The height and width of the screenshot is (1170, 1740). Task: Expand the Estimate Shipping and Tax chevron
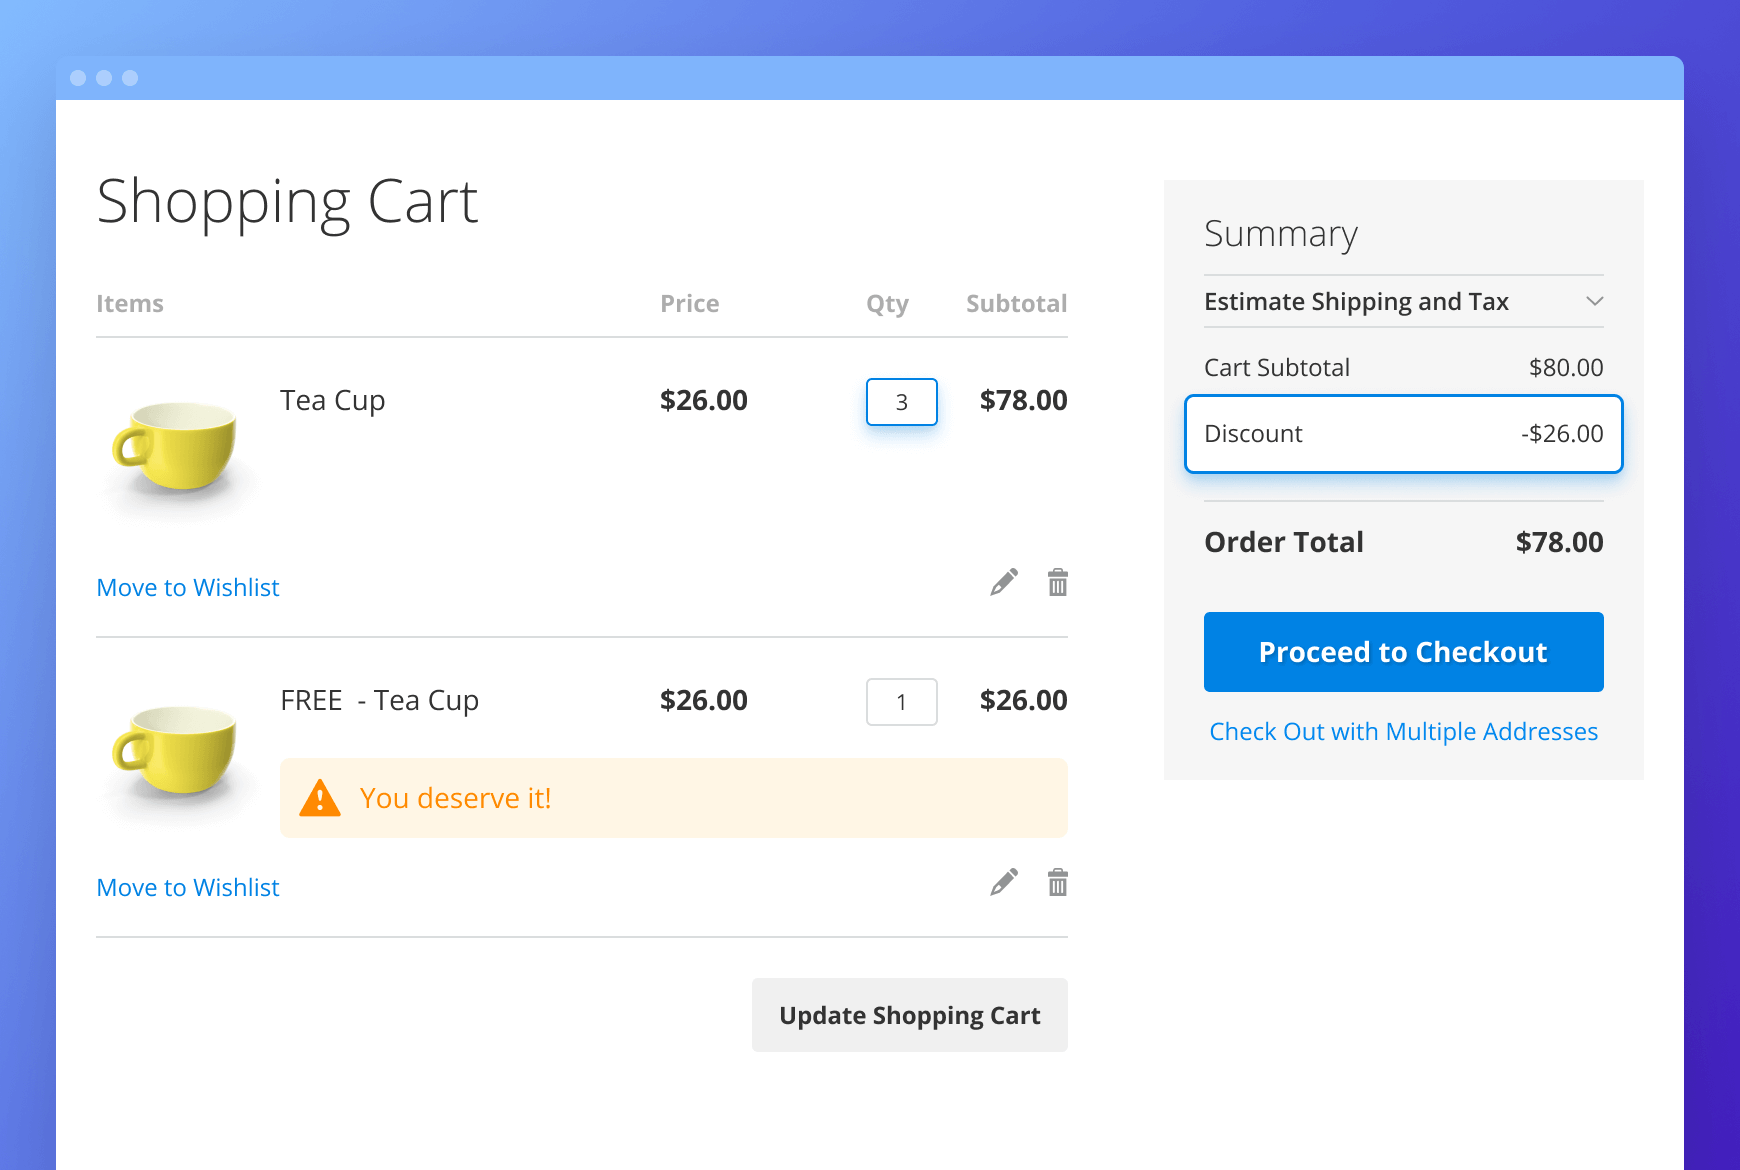click(1594, 301)
